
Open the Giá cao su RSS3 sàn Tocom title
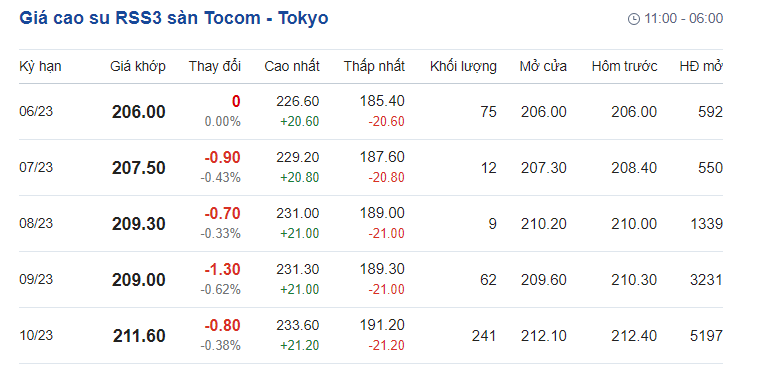point(173,18)
